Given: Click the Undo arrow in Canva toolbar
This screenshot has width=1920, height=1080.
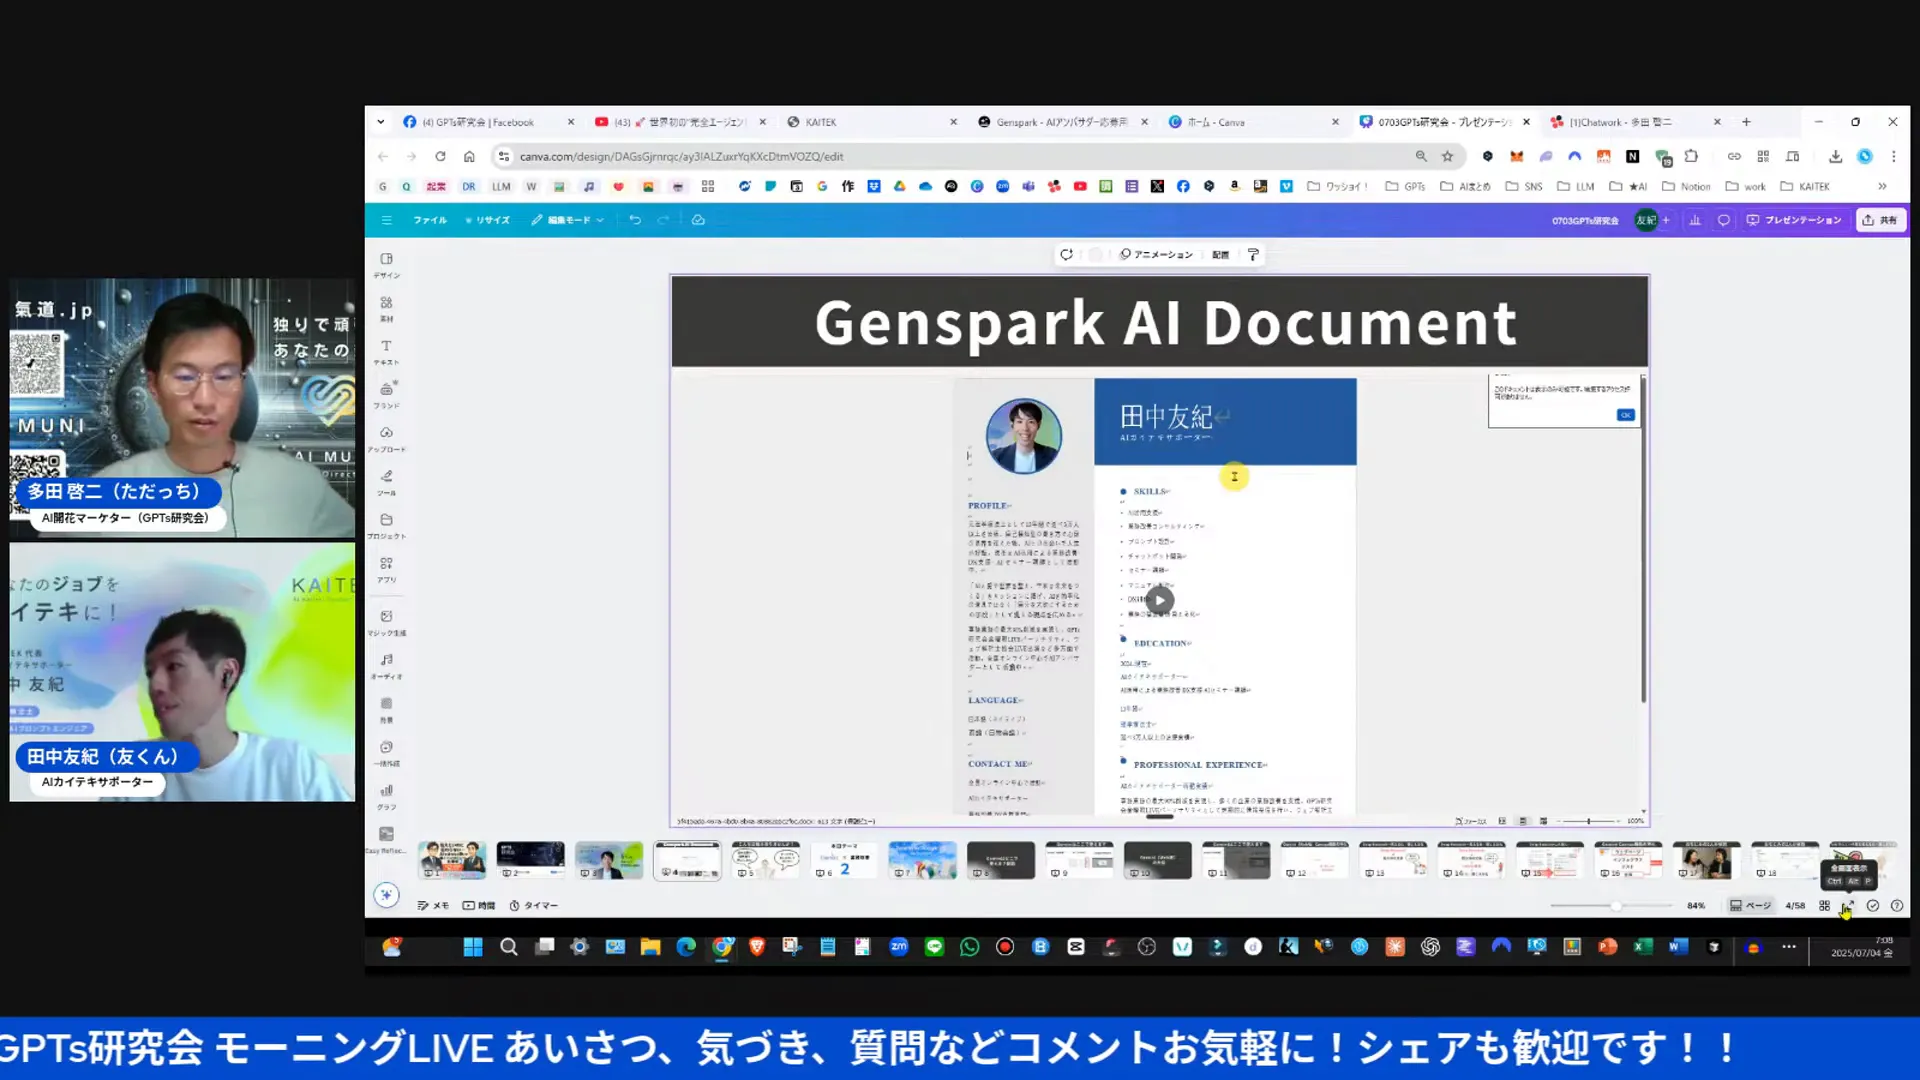Looking at the screenshot, I should click(x=635, y=220).
